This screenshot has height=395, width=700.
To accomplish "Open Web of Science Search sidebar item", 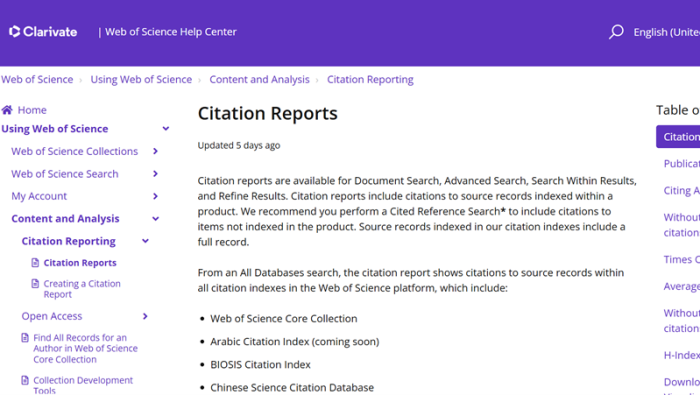I will [x=65, y=174].
